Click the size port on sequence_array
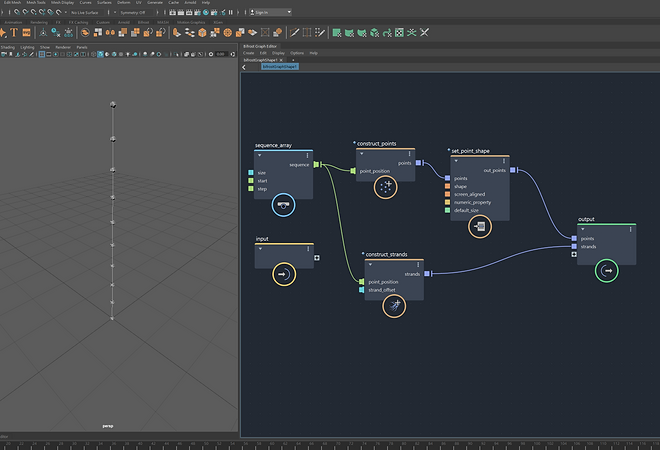This screenshot has width=660, height=450. click(251, 173)
